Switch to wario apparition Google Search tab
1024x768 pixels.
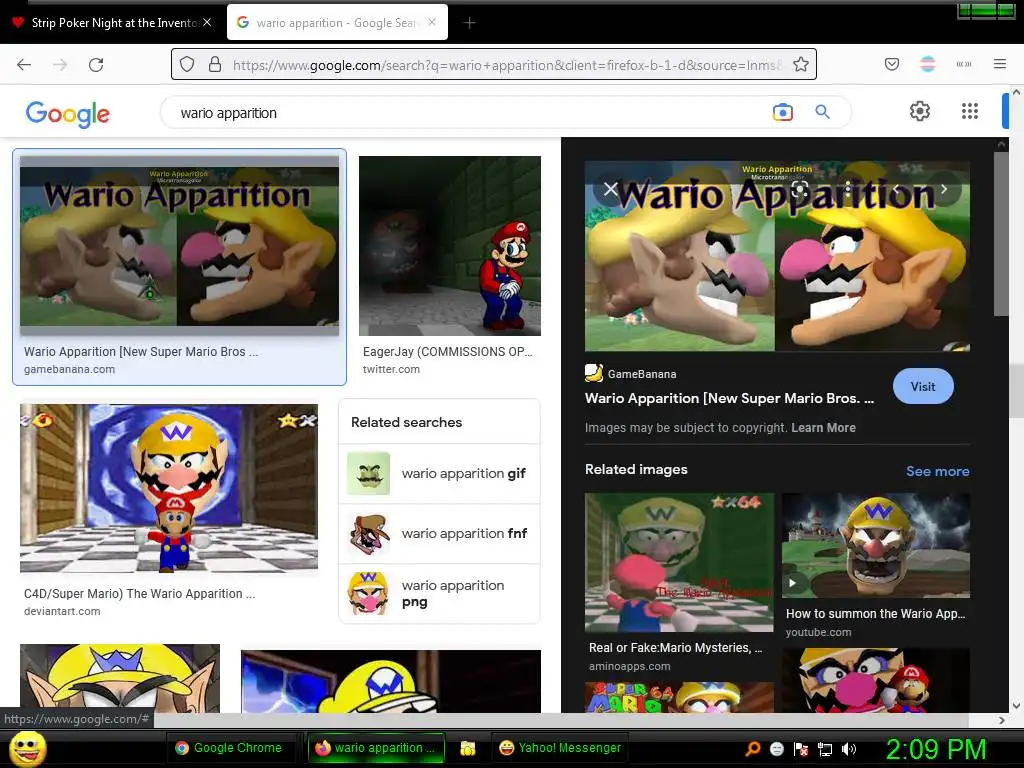pos(337,23)
